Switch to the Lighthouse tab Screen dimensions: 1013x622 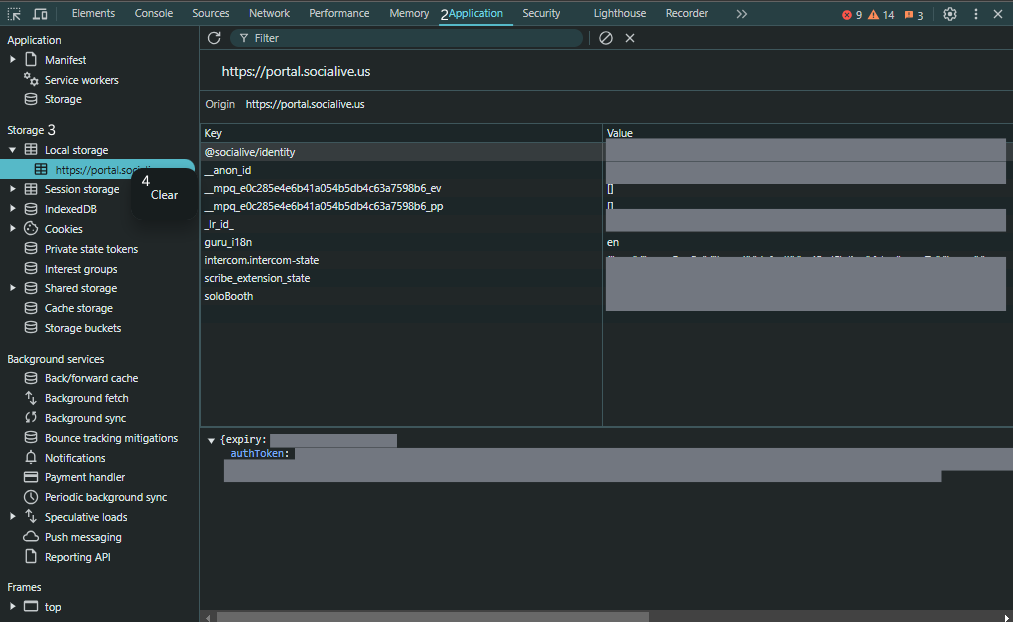pos(620,14)
